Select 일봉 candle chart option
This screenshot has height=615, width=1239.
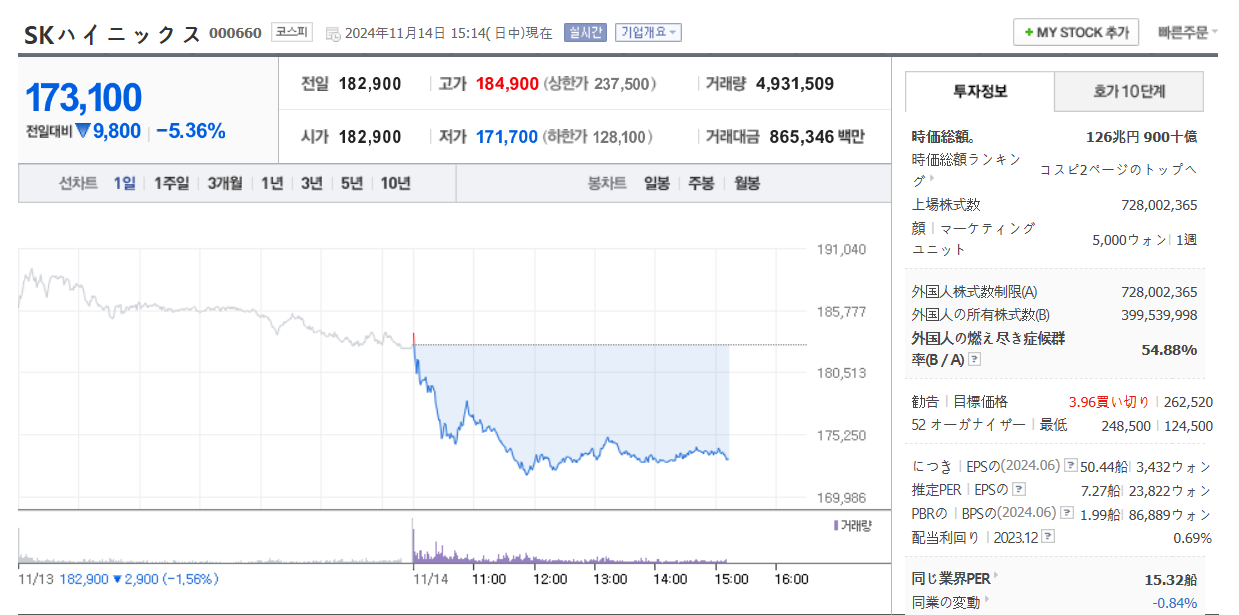pos(656,183)
